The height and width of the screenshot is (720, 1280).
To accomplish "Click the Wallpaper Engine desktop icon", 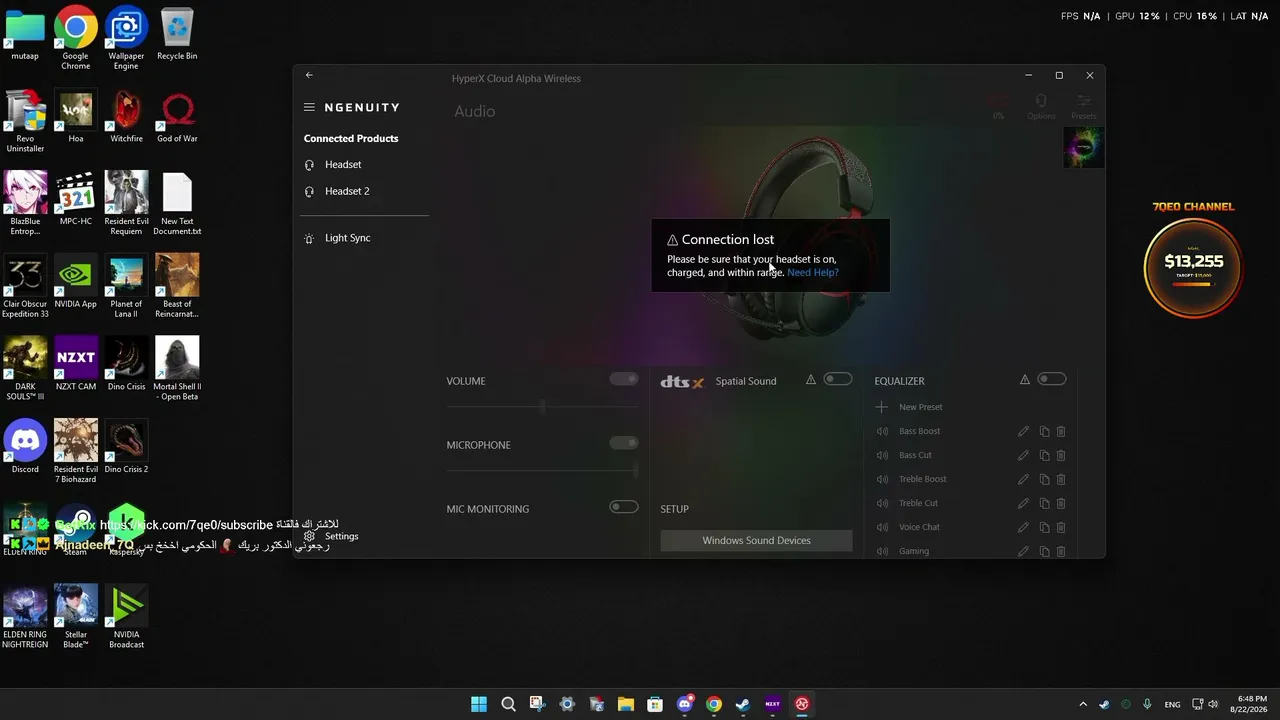I will [126, 38].
